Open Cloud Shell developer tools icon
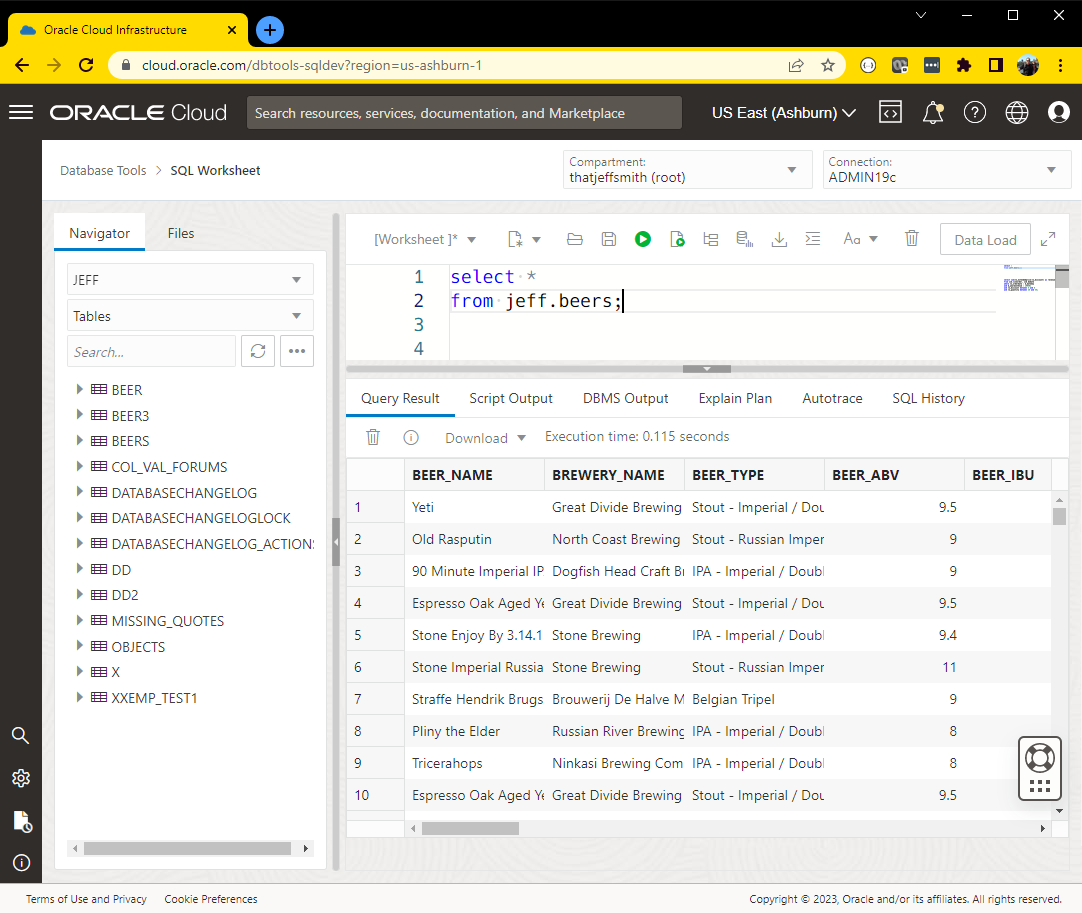1082x913 pixels. 890,112
